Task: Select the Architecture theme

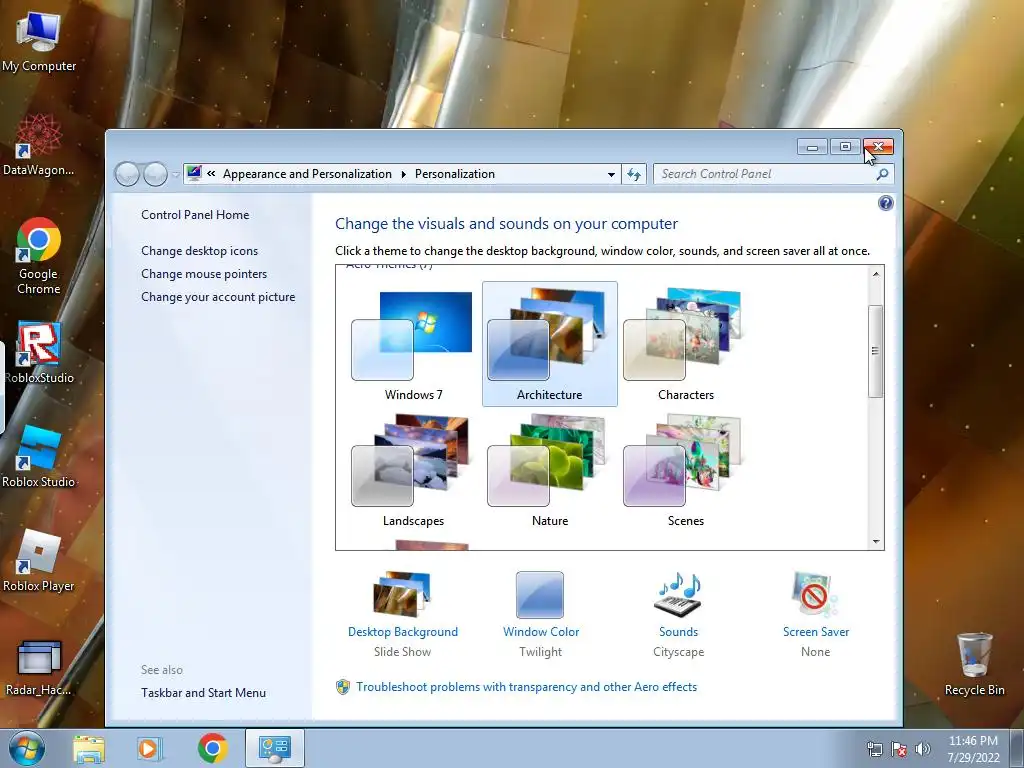Action: tap(550, 344)
